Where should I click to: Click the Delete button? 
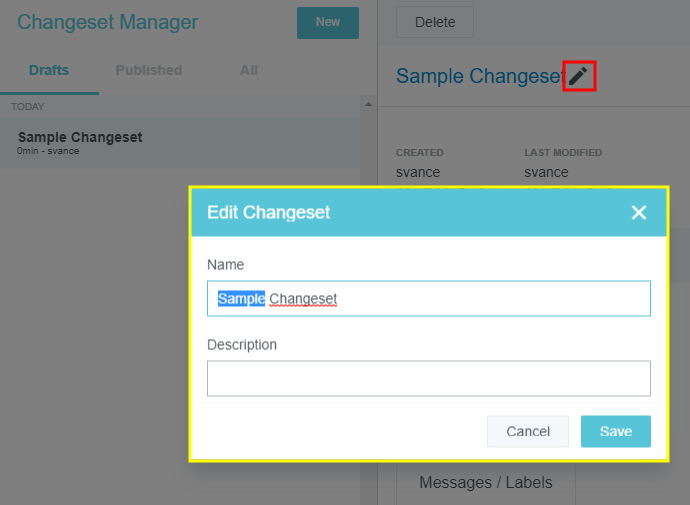tap(434, 22)
